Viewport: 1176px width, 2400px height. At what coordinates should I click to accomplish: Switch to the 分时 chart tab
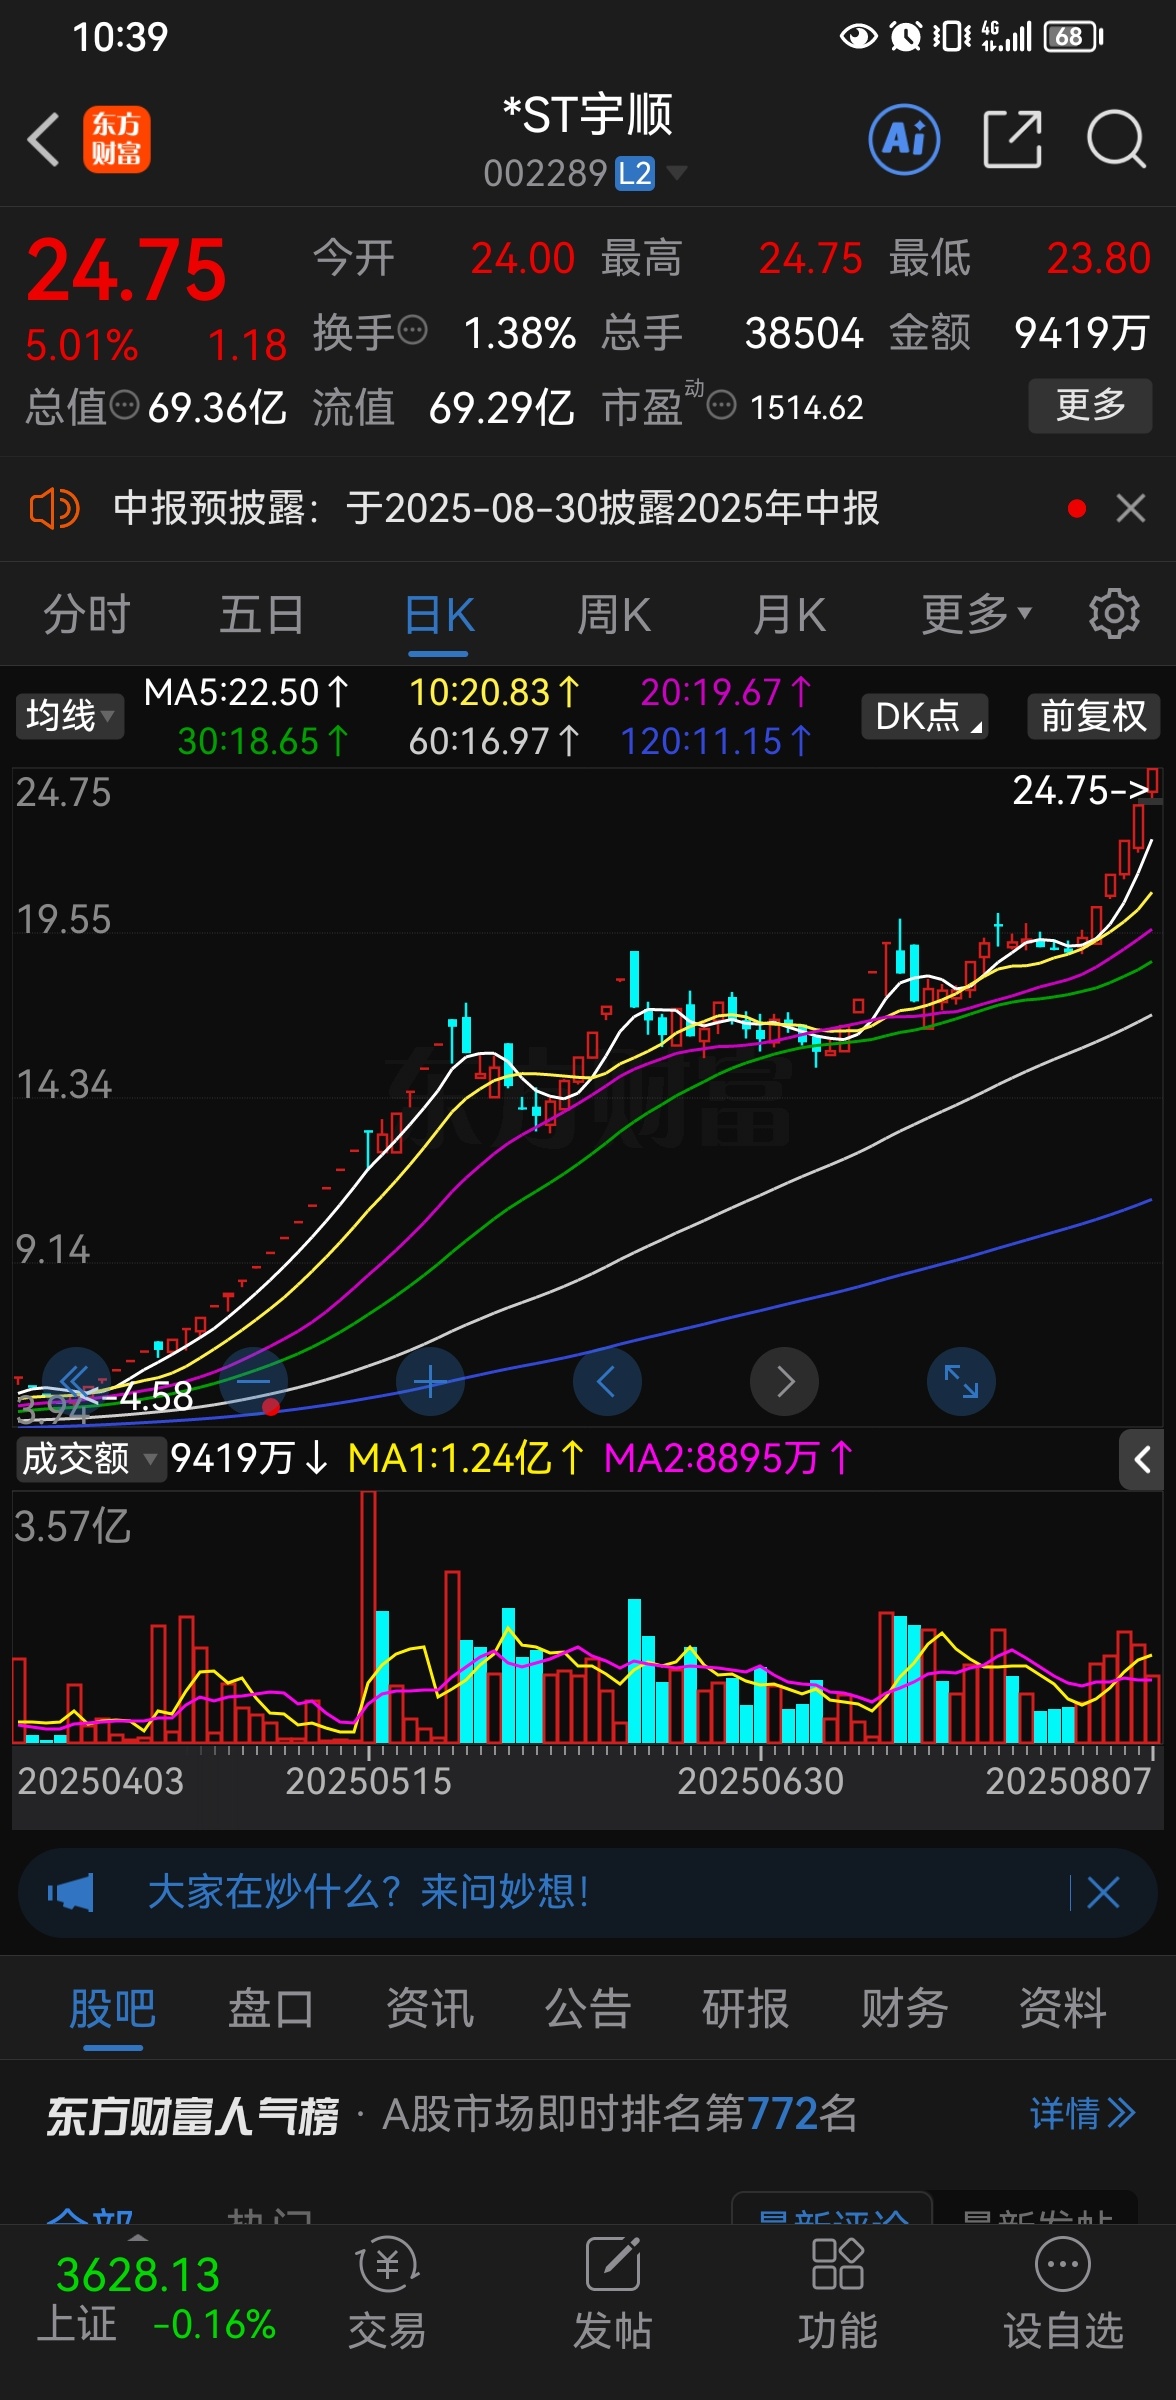pos(87,614)
